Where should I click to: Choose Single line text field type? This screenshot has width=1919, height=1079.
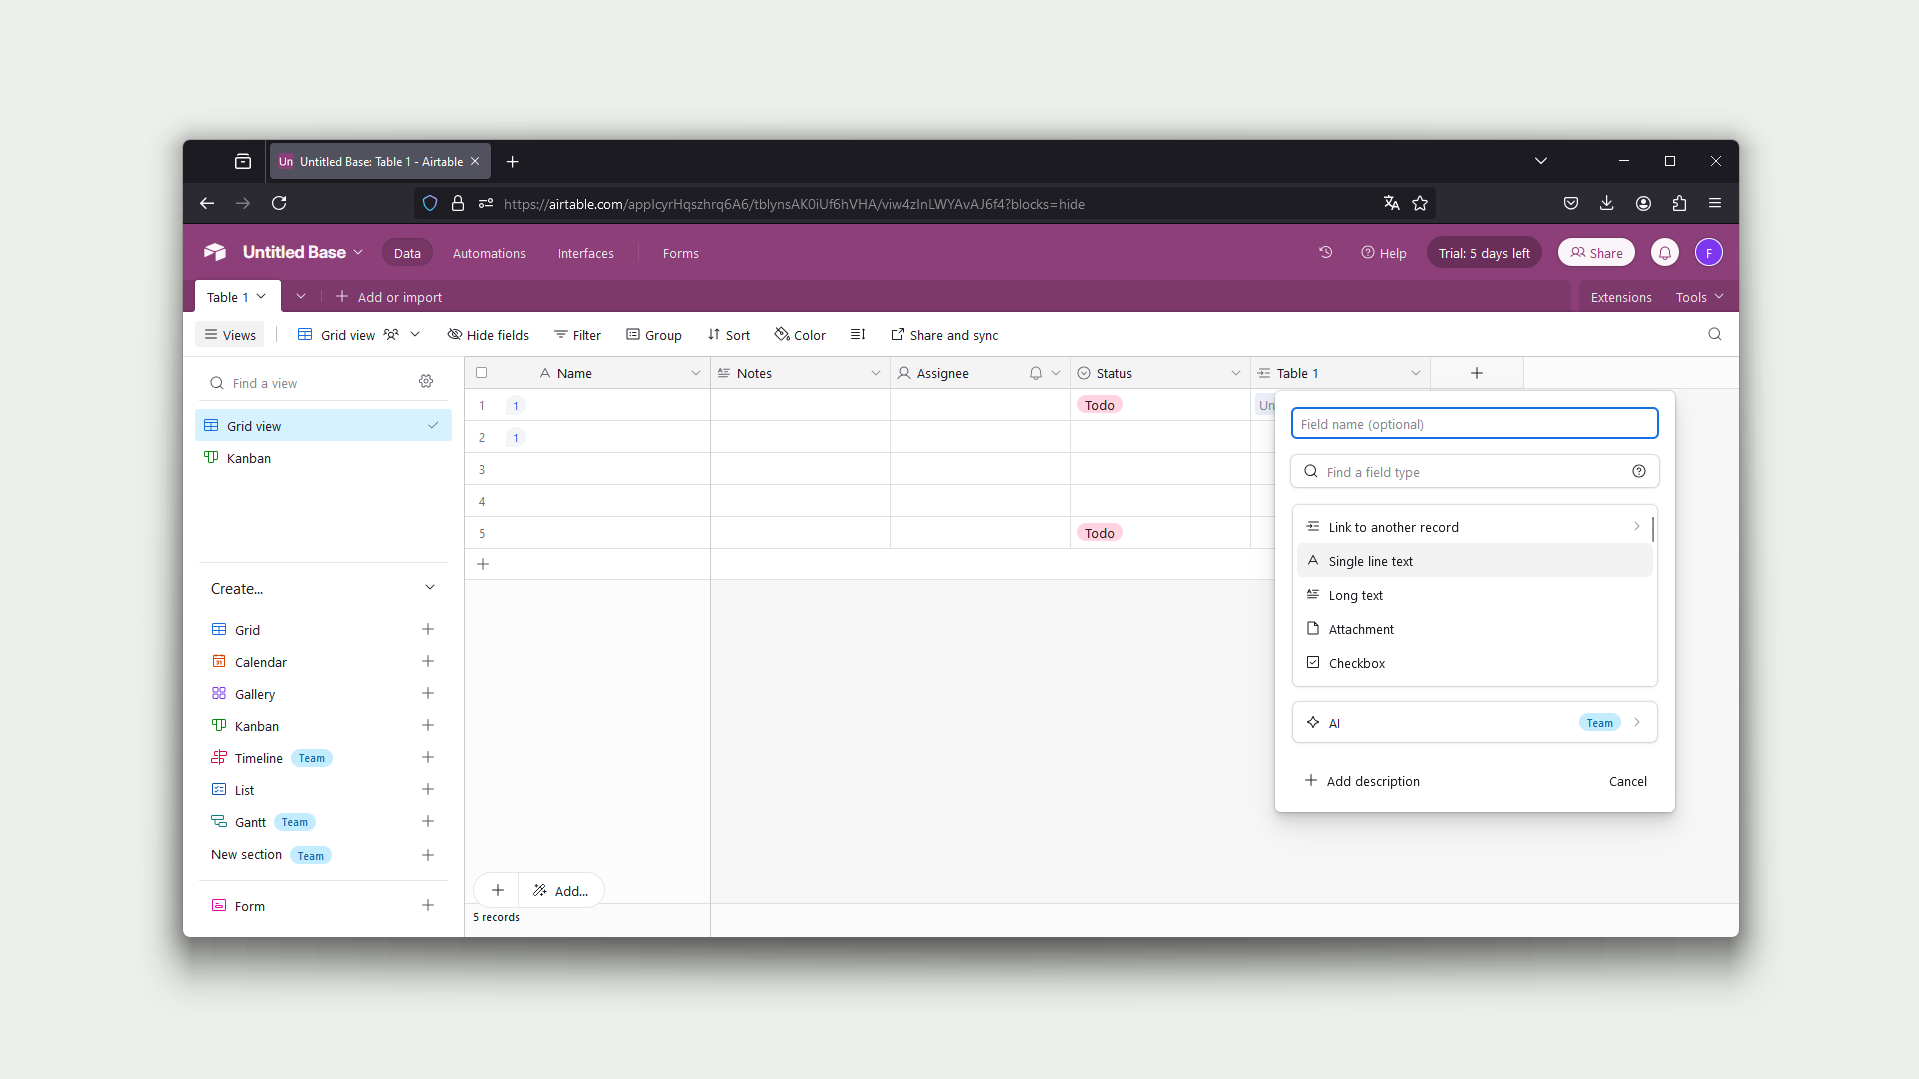coord(1474,561)
